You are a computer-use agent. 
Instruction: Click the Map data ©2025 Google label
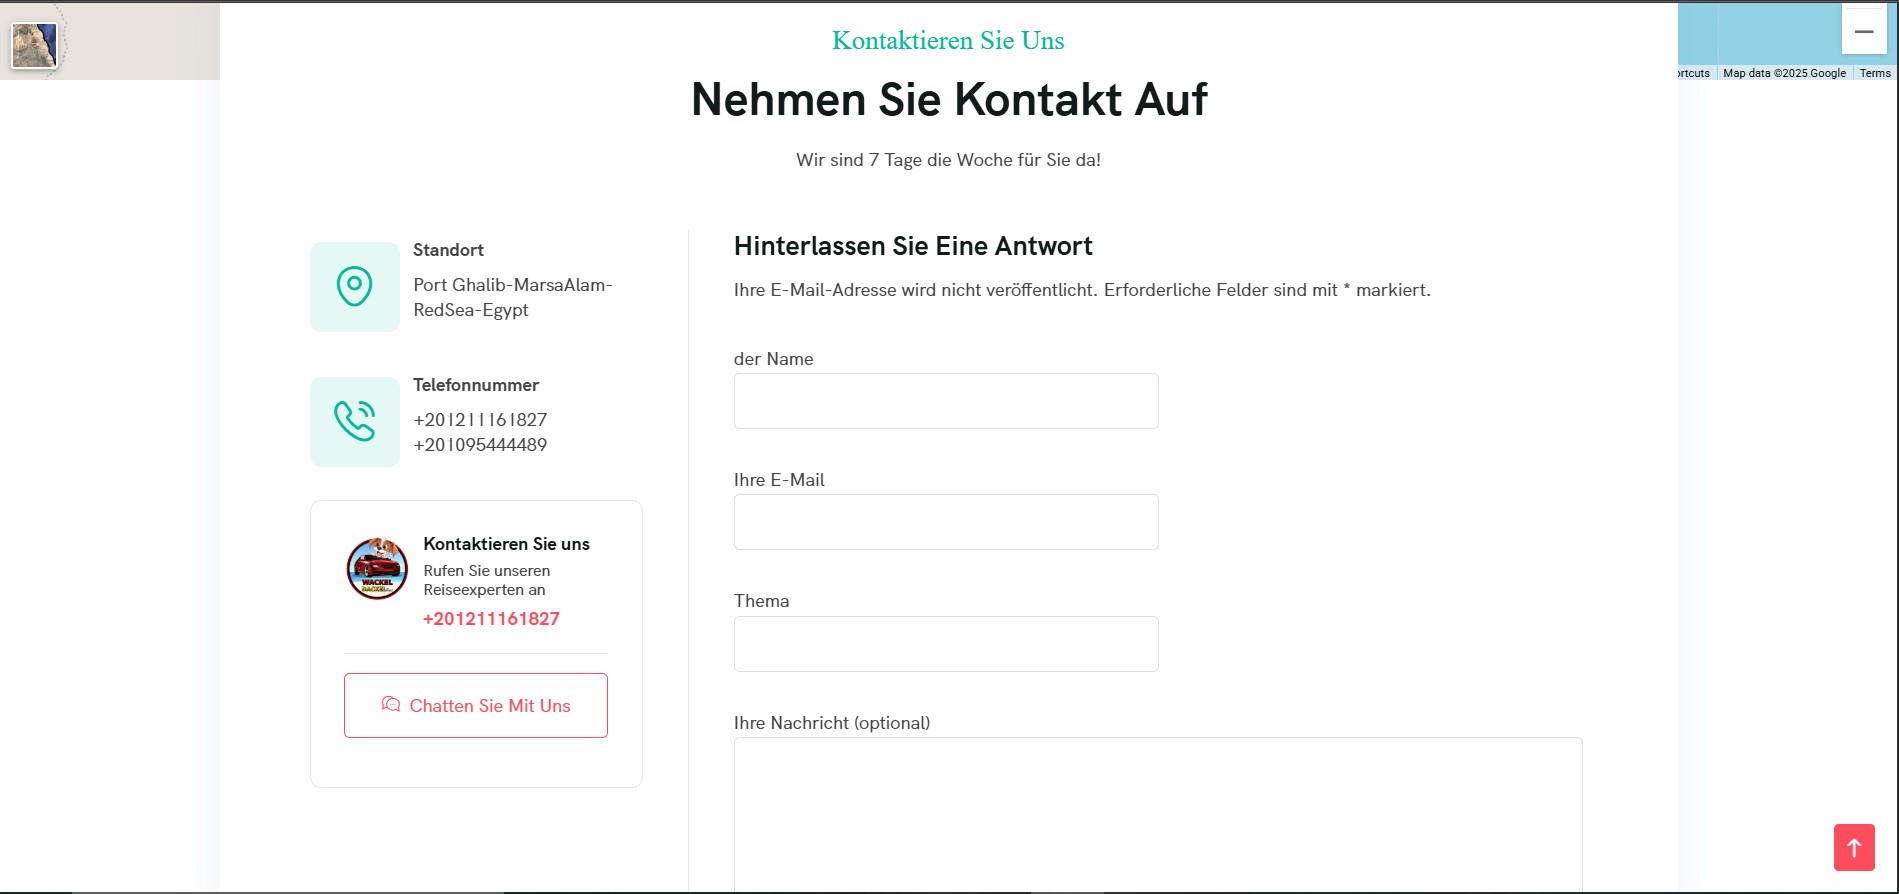pyautogui.click(x=1784, y=73)
